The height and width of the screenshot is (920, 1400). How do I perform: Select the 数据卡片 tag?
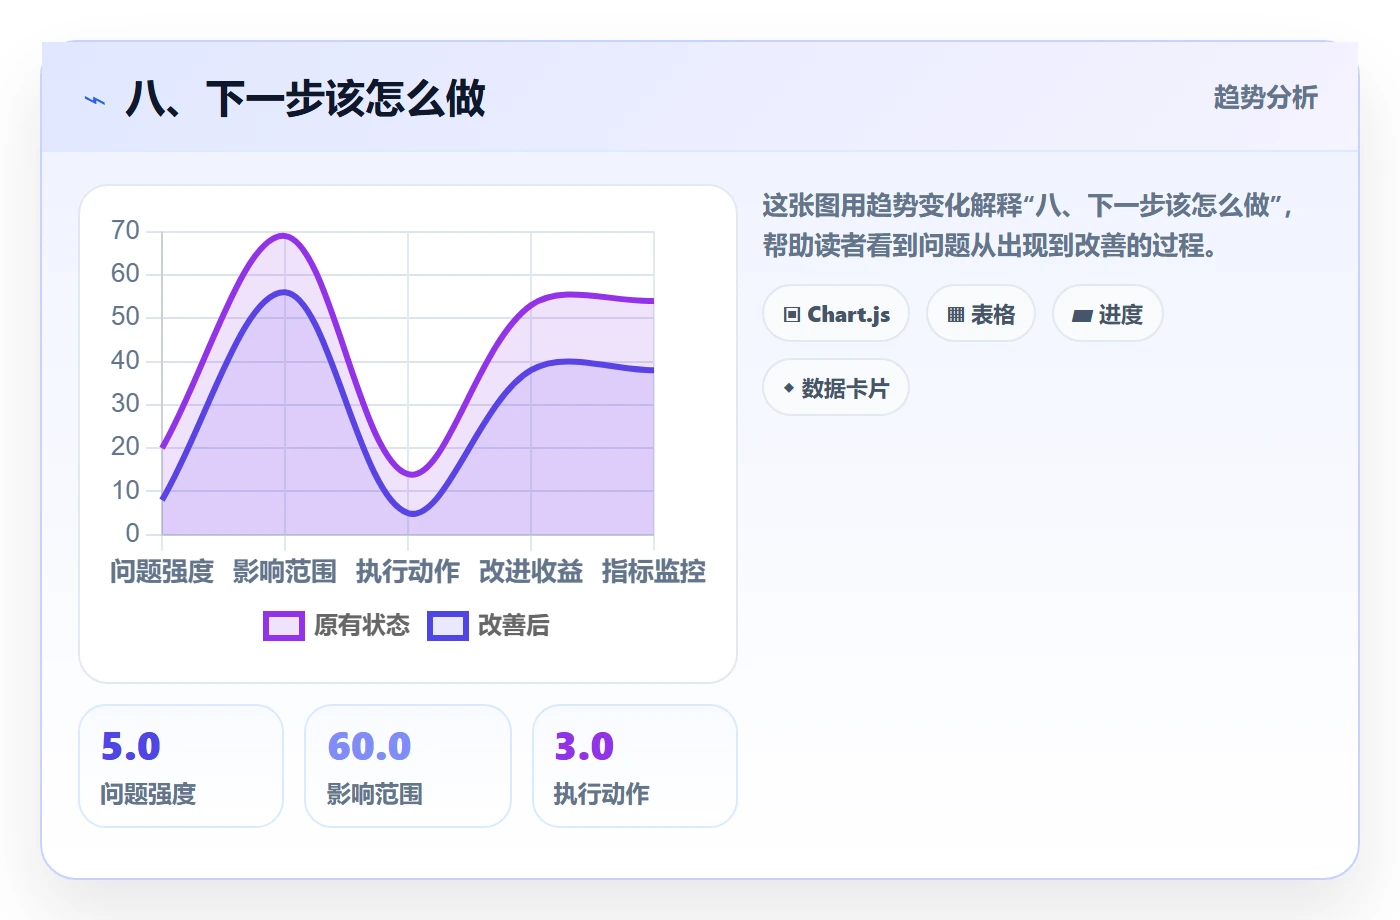click(836, 388)
